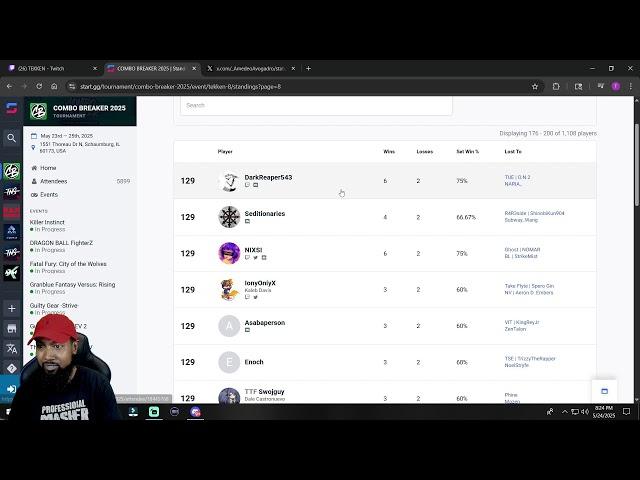Screen dimensions: 640x480
Task: Switch to the X.com tab
Action: (x=249, y=69)
